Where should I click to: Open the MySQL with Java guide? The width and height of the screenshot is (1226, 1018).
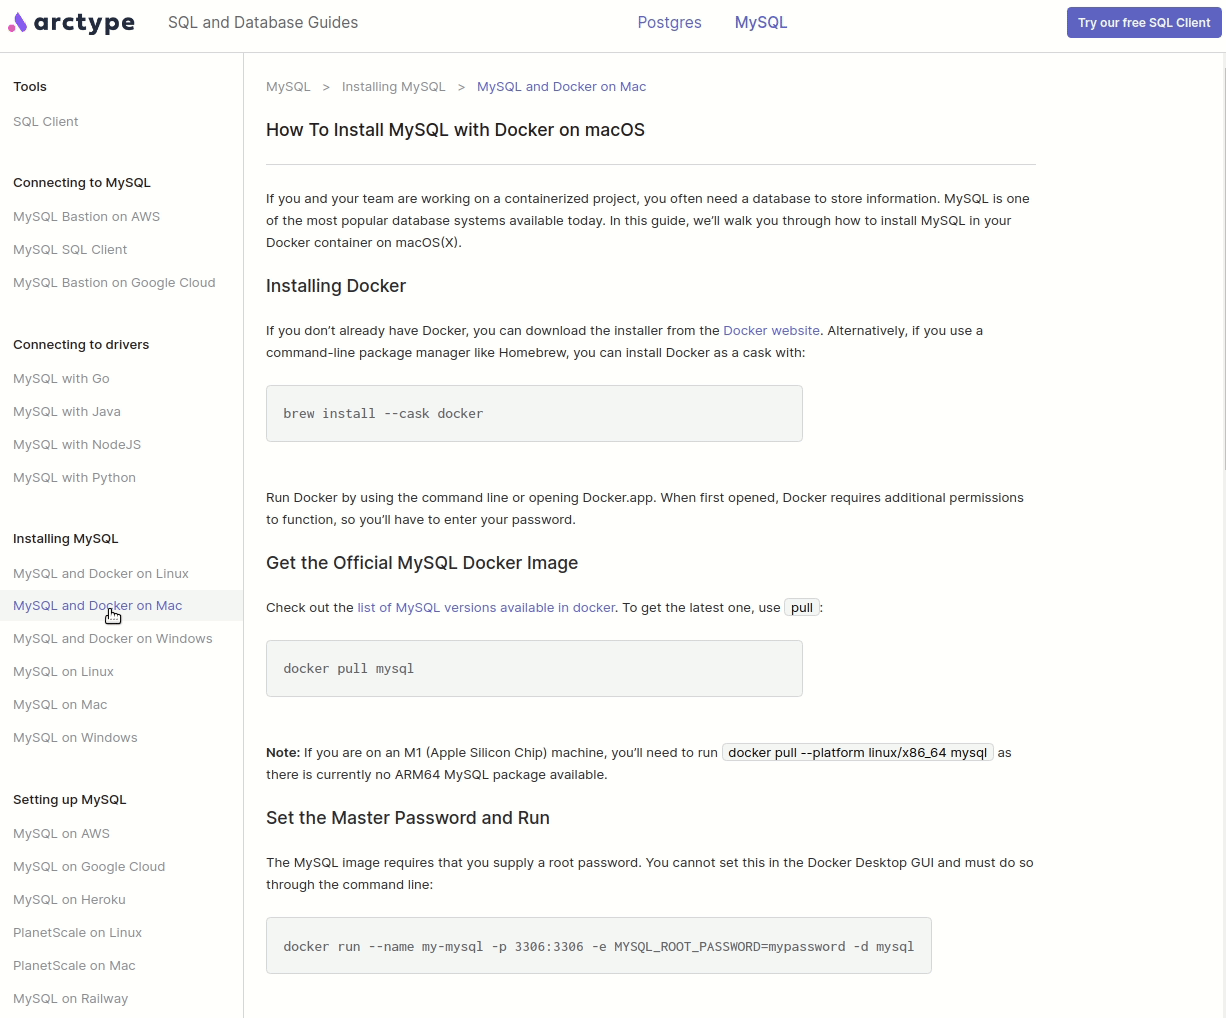click(x=67, y=411)
